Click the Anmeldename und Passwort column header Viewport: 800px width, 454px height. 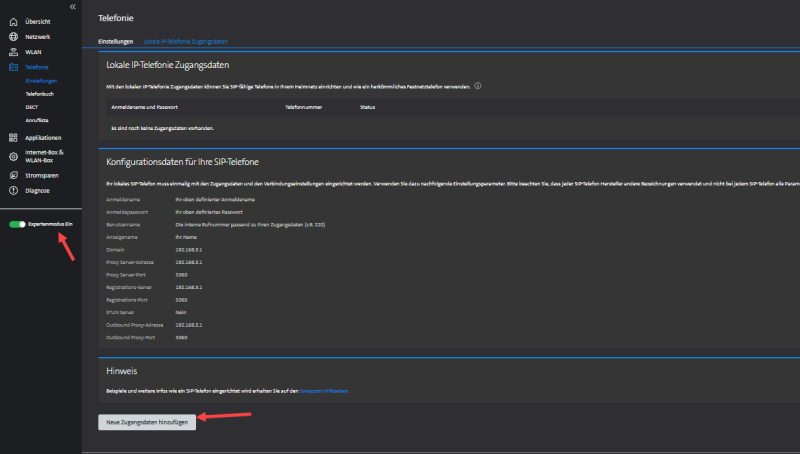point(145,105)
